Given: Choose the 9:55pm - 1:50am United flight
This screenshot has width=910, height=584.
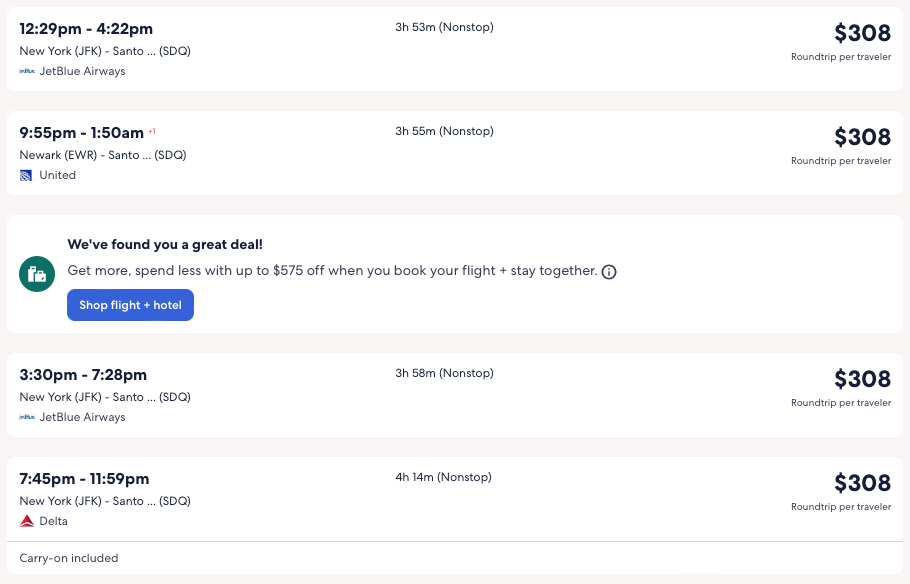Looking at the screenshot, I should click(82, 133).
